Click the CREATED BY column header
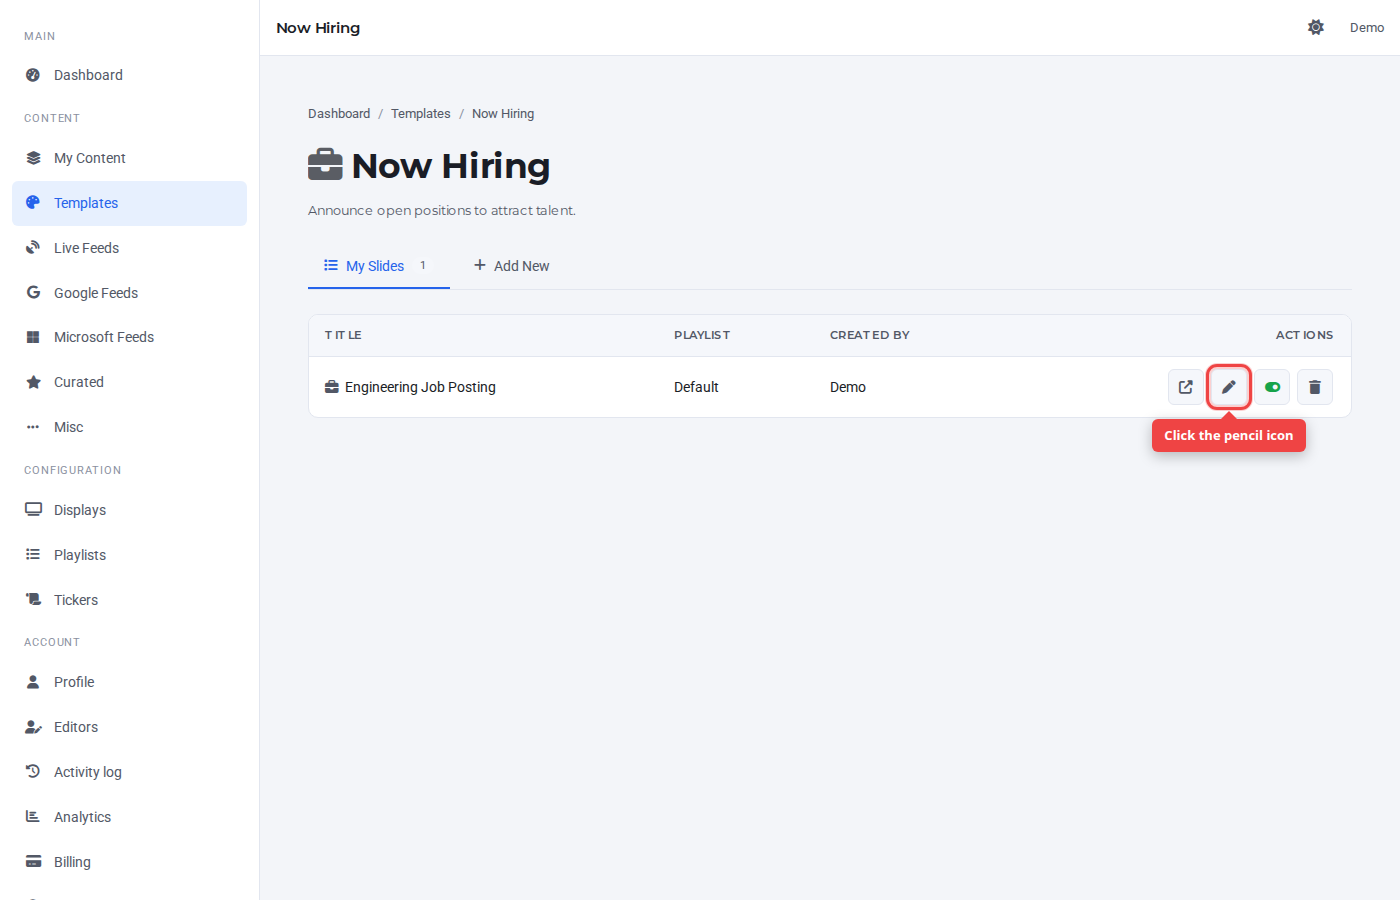Viewport: 1400px width, 900px height. pos(870,335)
